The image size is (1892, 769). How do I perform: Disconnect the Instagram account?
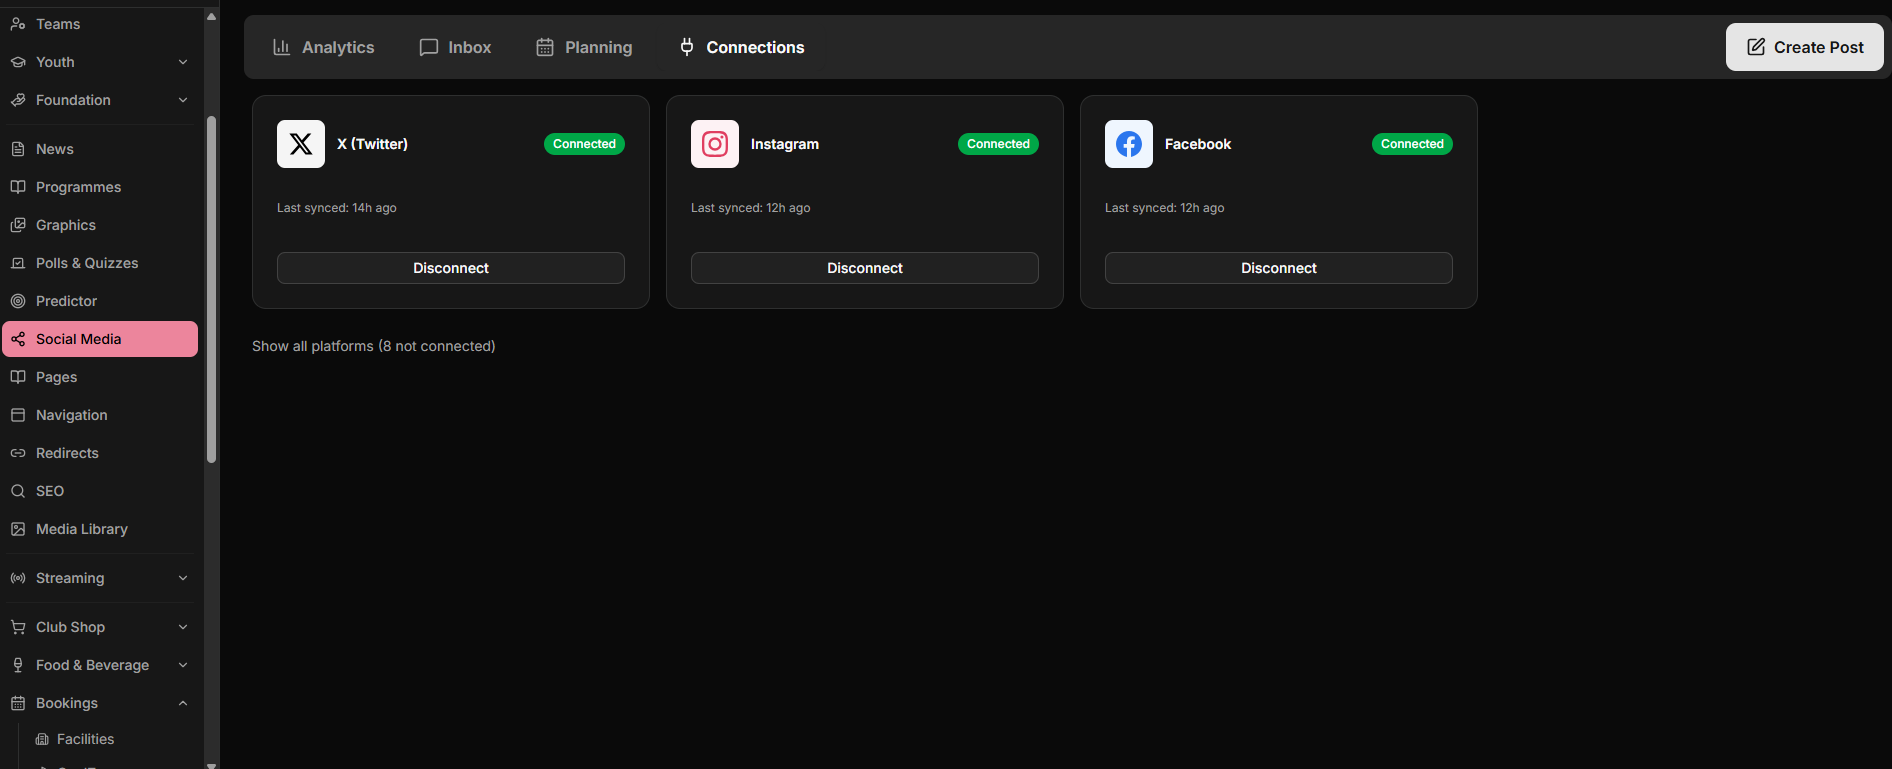point(865,268)
